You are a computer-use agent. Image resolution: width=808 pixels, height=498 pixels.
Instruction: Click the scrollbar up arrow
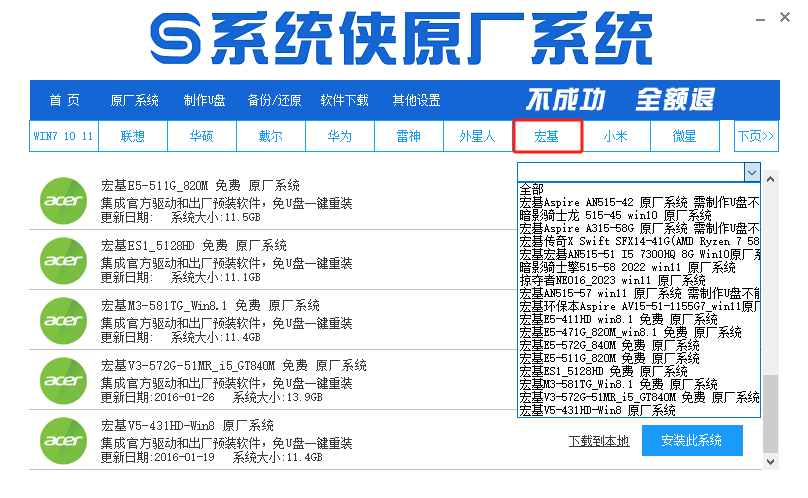point(770,179)
